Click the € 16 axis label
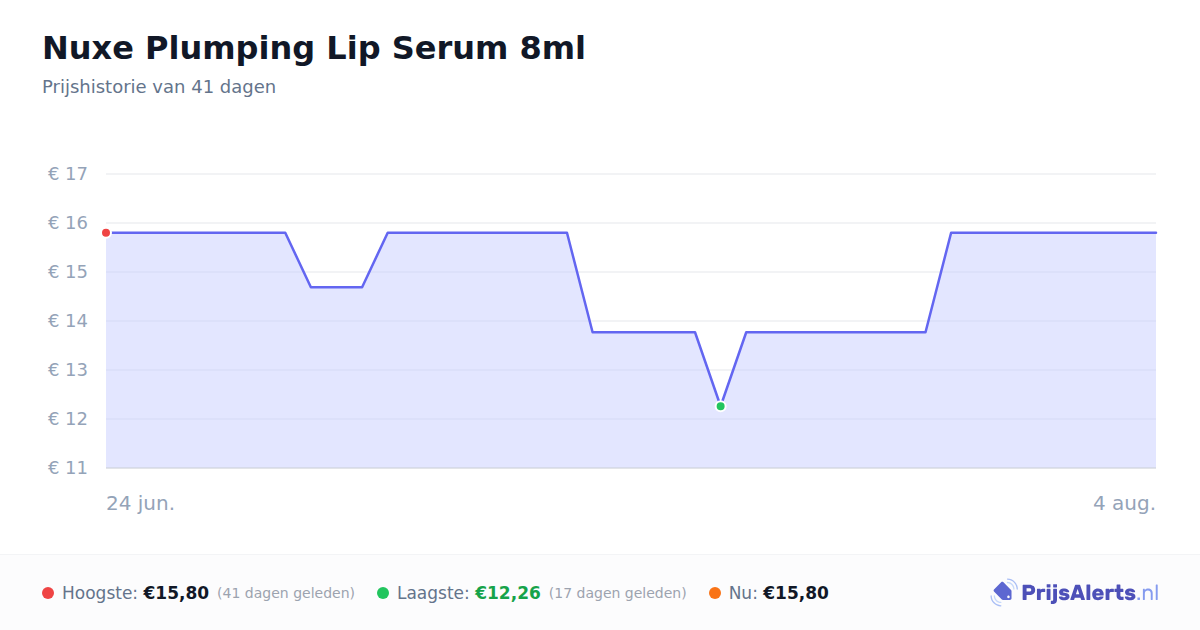This screenshot has height=630, width=1200. tap(68, 223)
